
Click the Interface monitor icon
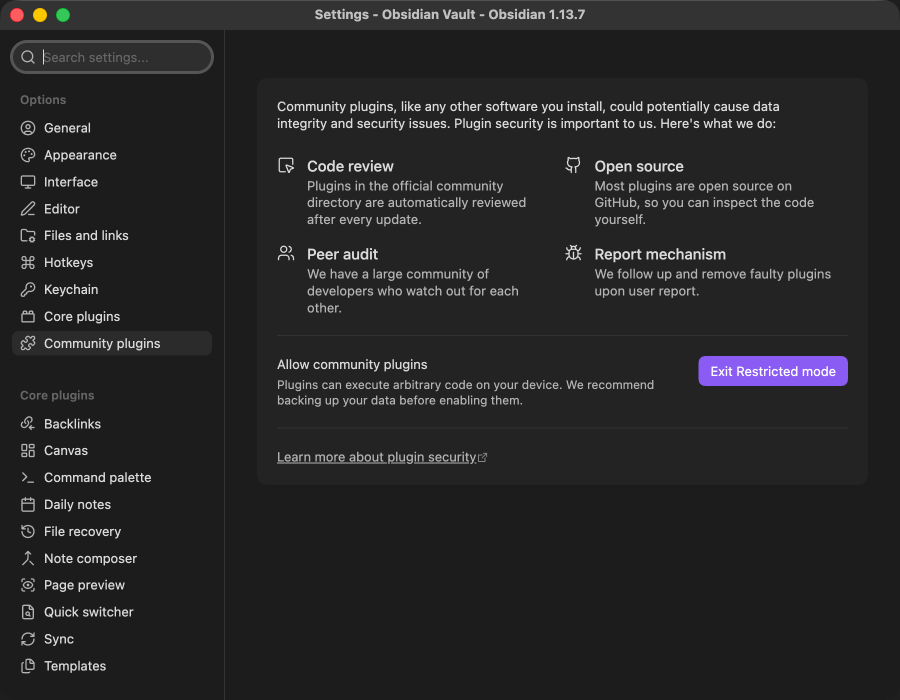(x=28, y=182)
